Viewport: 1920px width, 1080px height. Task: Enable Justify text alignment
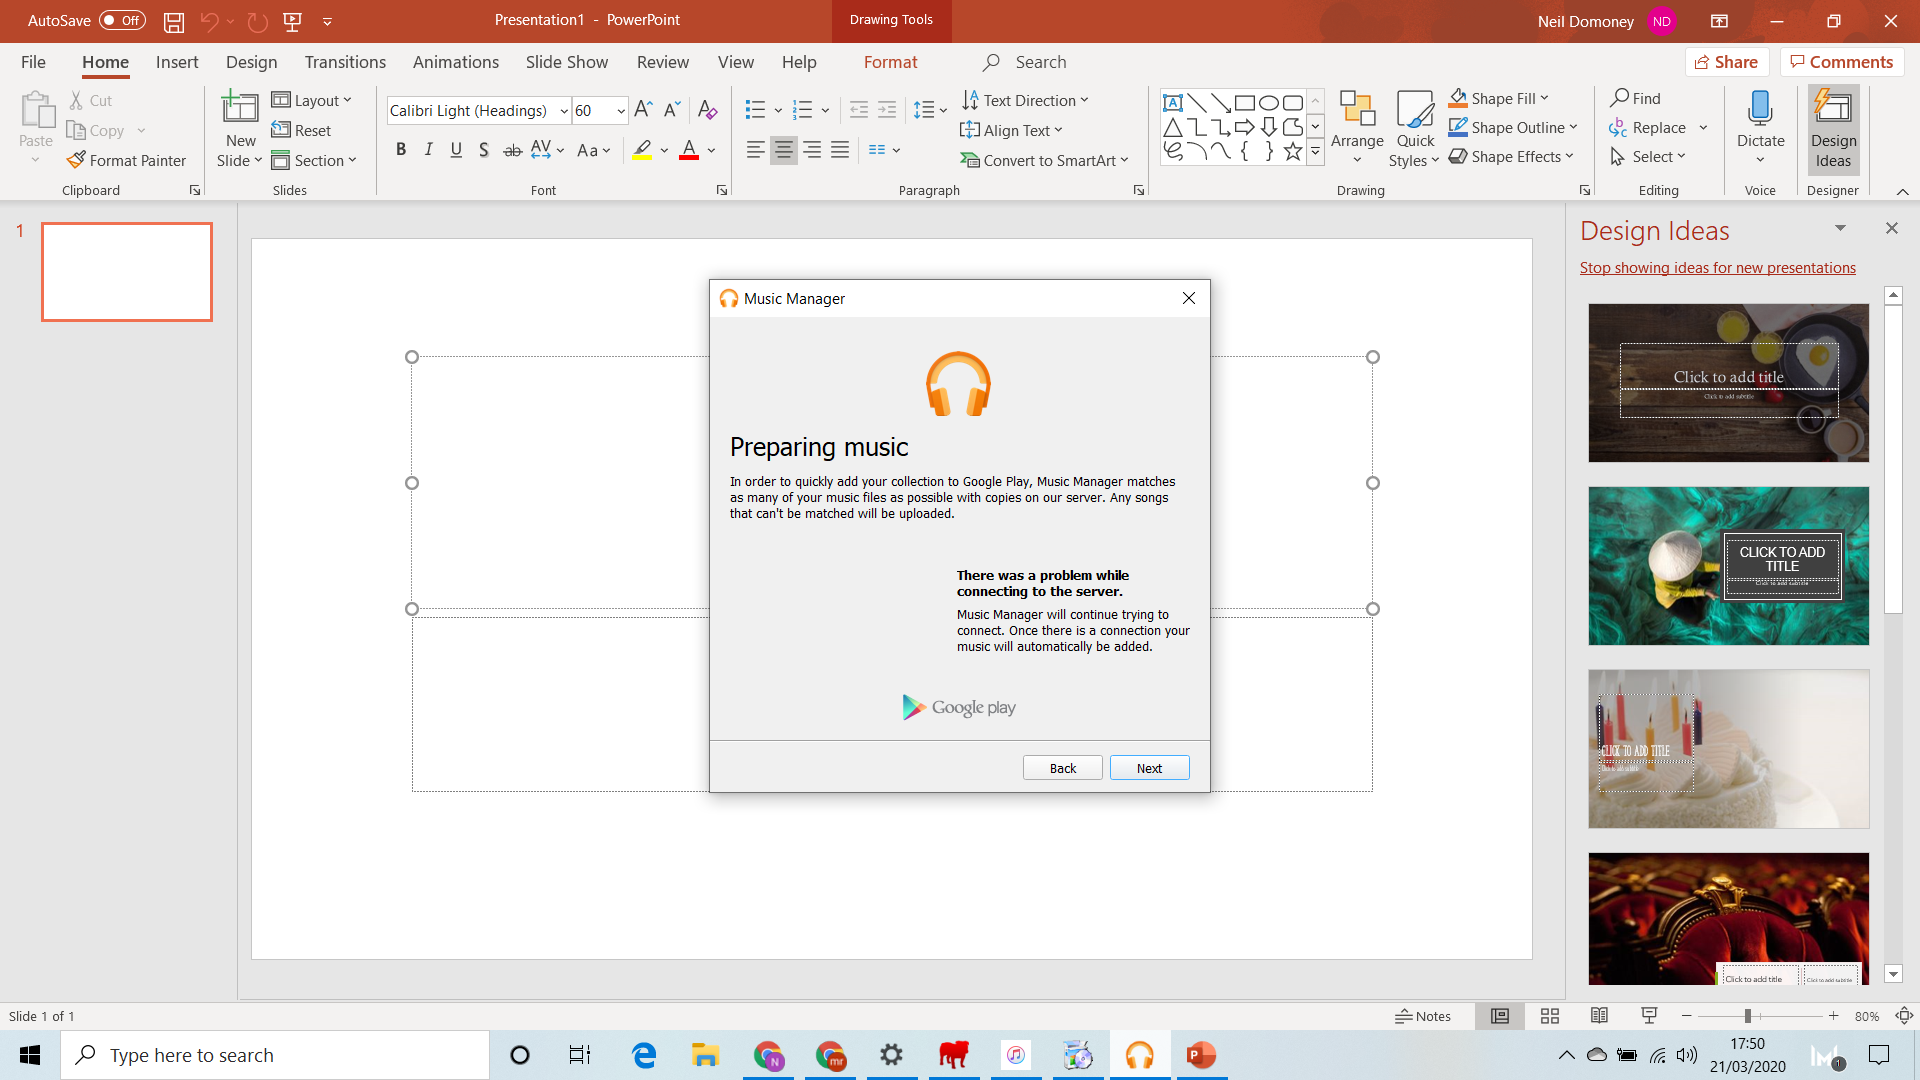coord(840,150)
